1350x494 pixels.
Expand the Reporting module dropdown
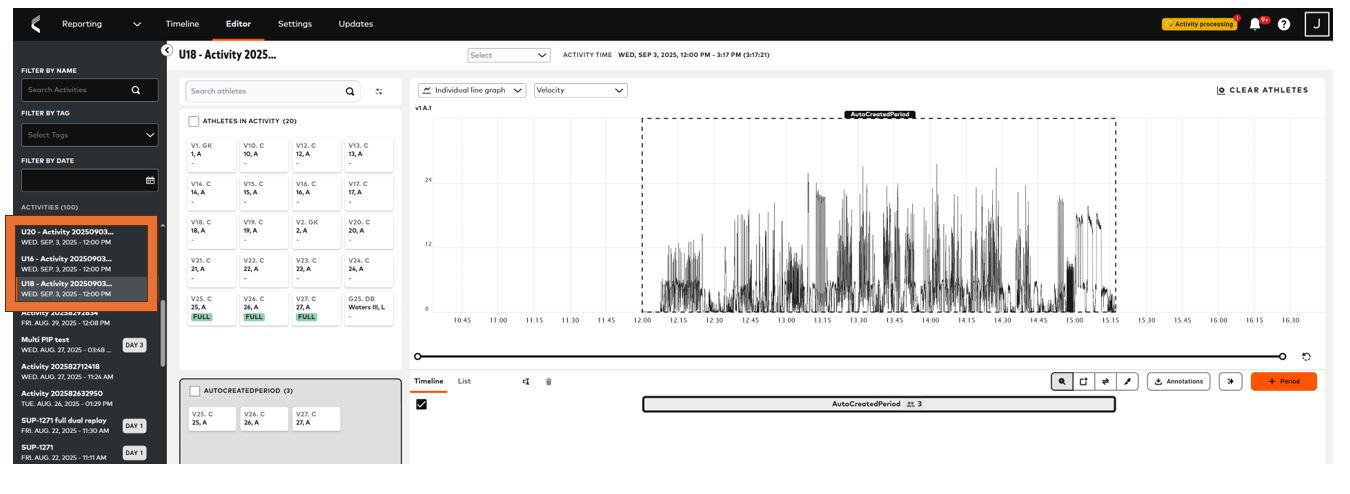[x=101, y=24]
